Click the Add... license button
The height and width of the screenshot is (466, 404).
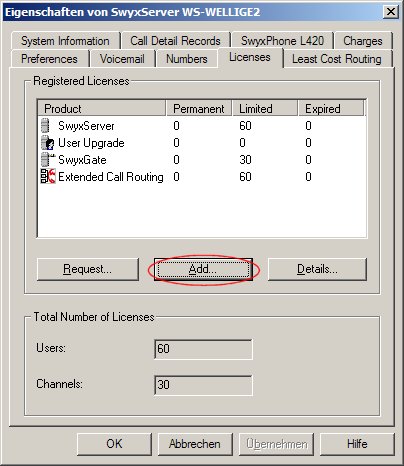203,269
